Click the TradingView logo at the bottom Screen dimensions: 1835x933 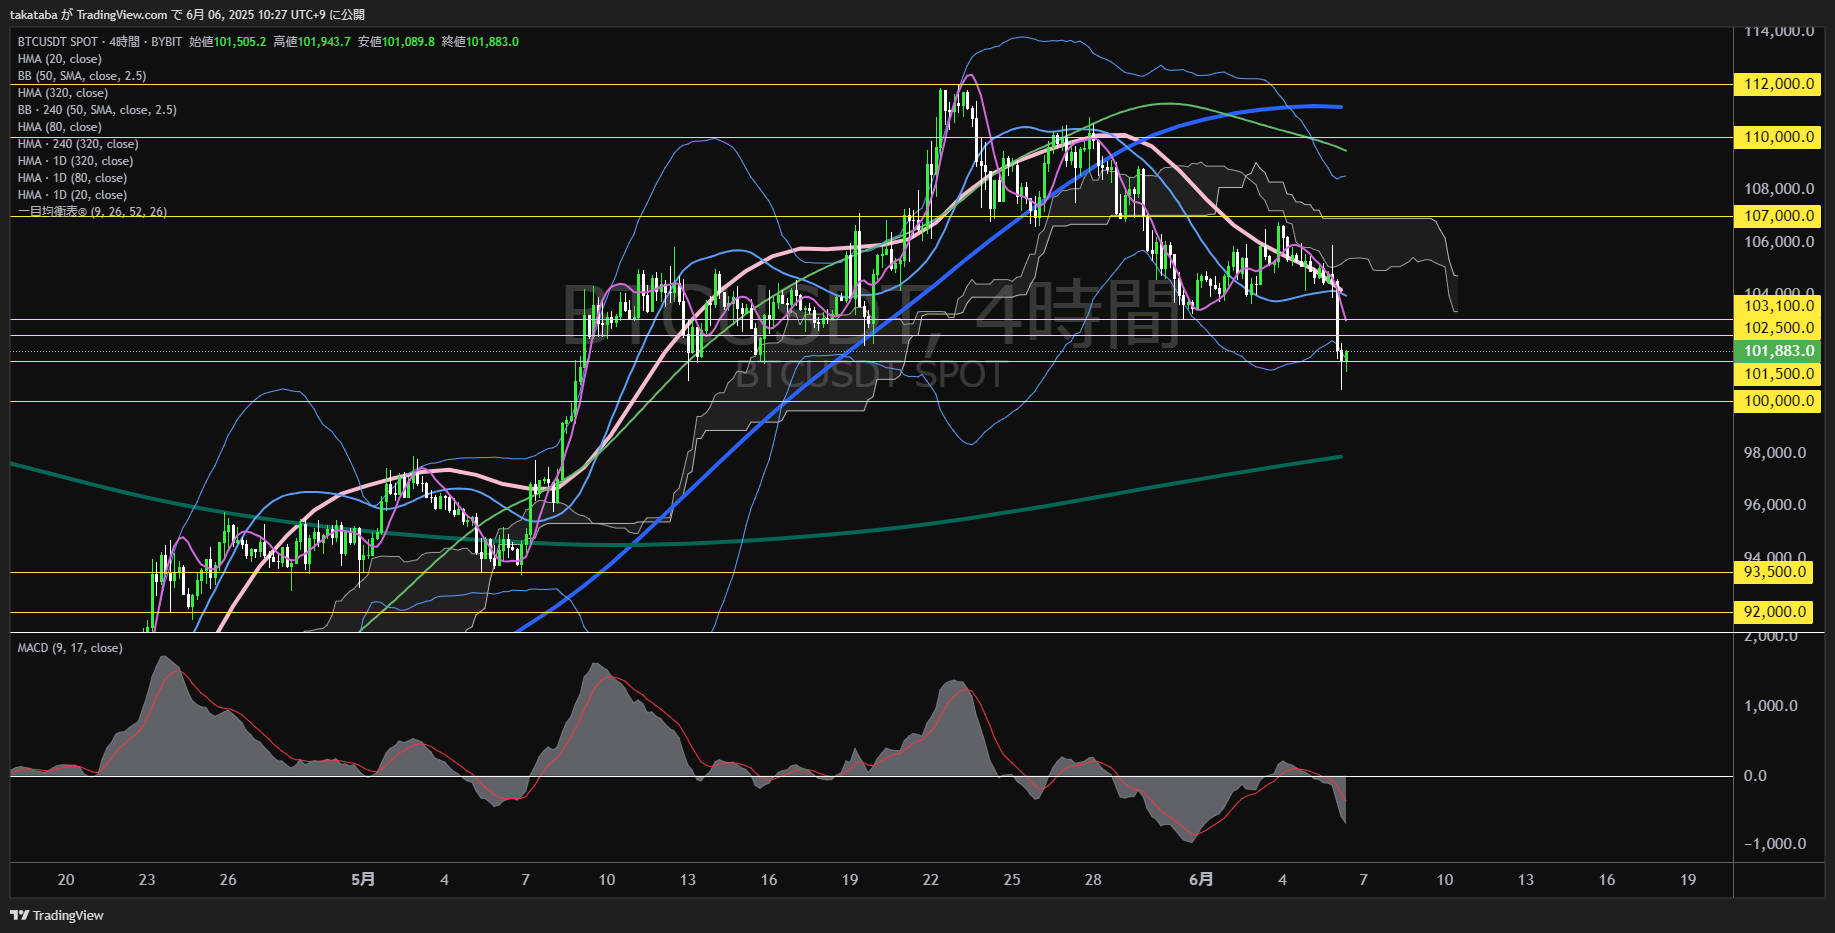point(57,915)
